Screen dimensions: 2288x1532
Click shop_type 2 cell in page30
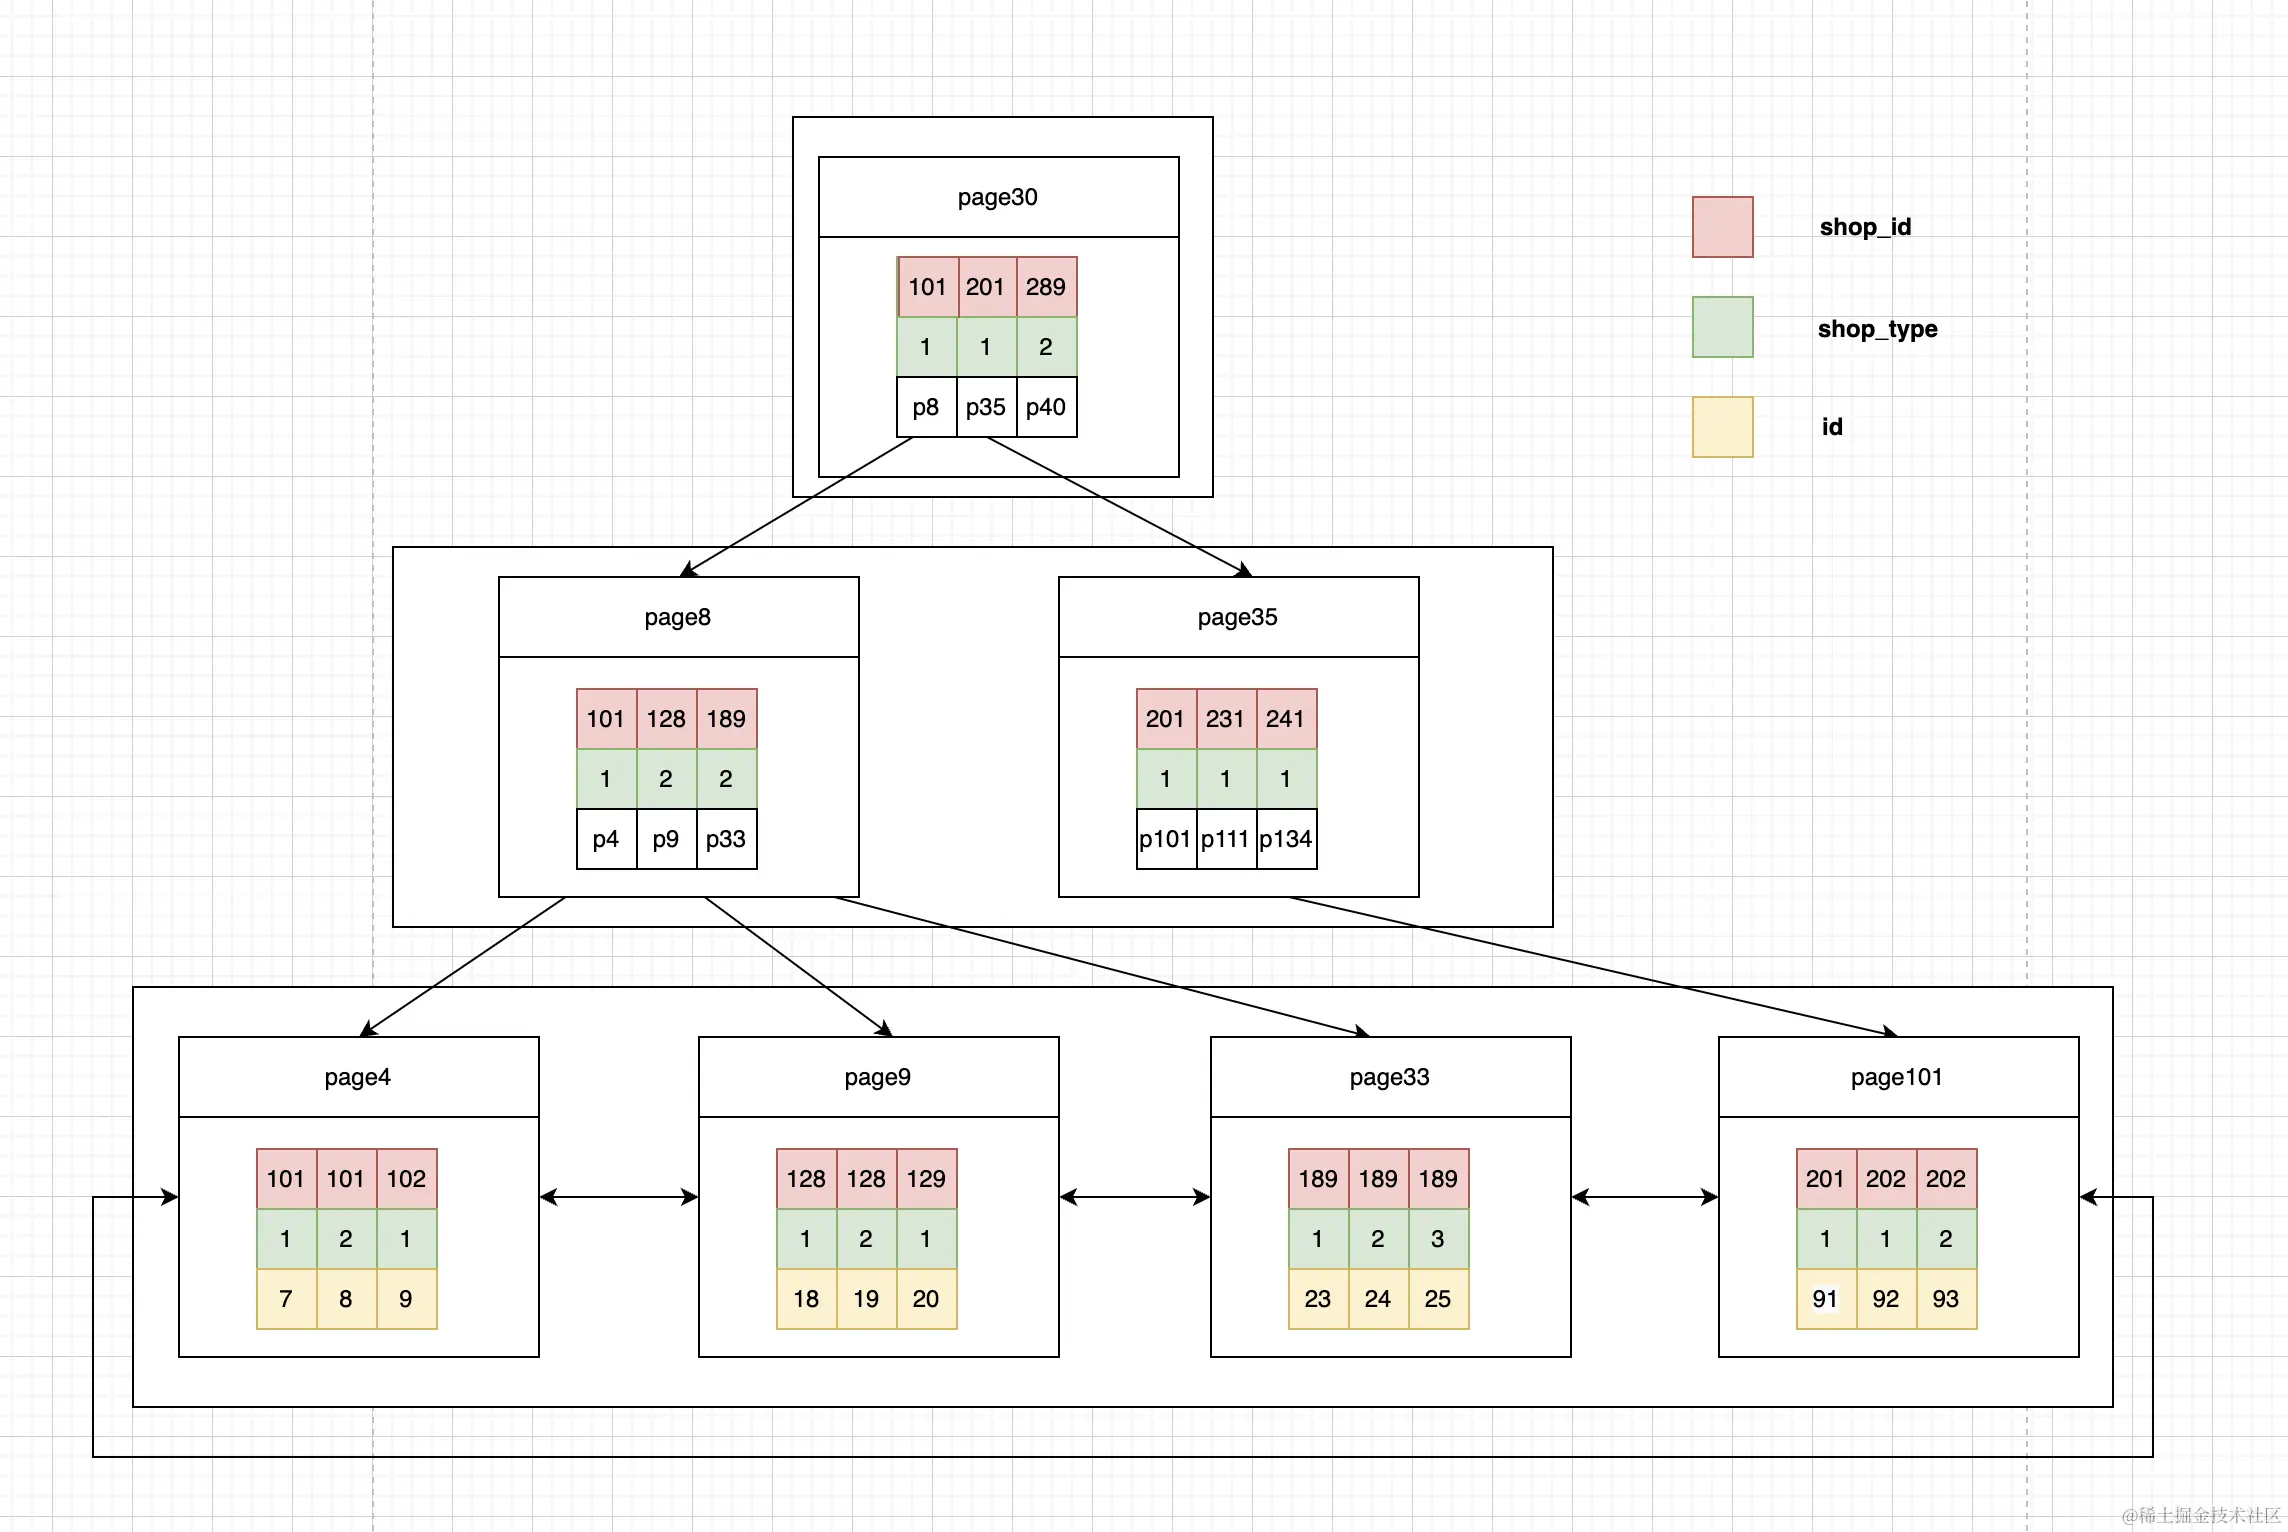pos(1047,347)
